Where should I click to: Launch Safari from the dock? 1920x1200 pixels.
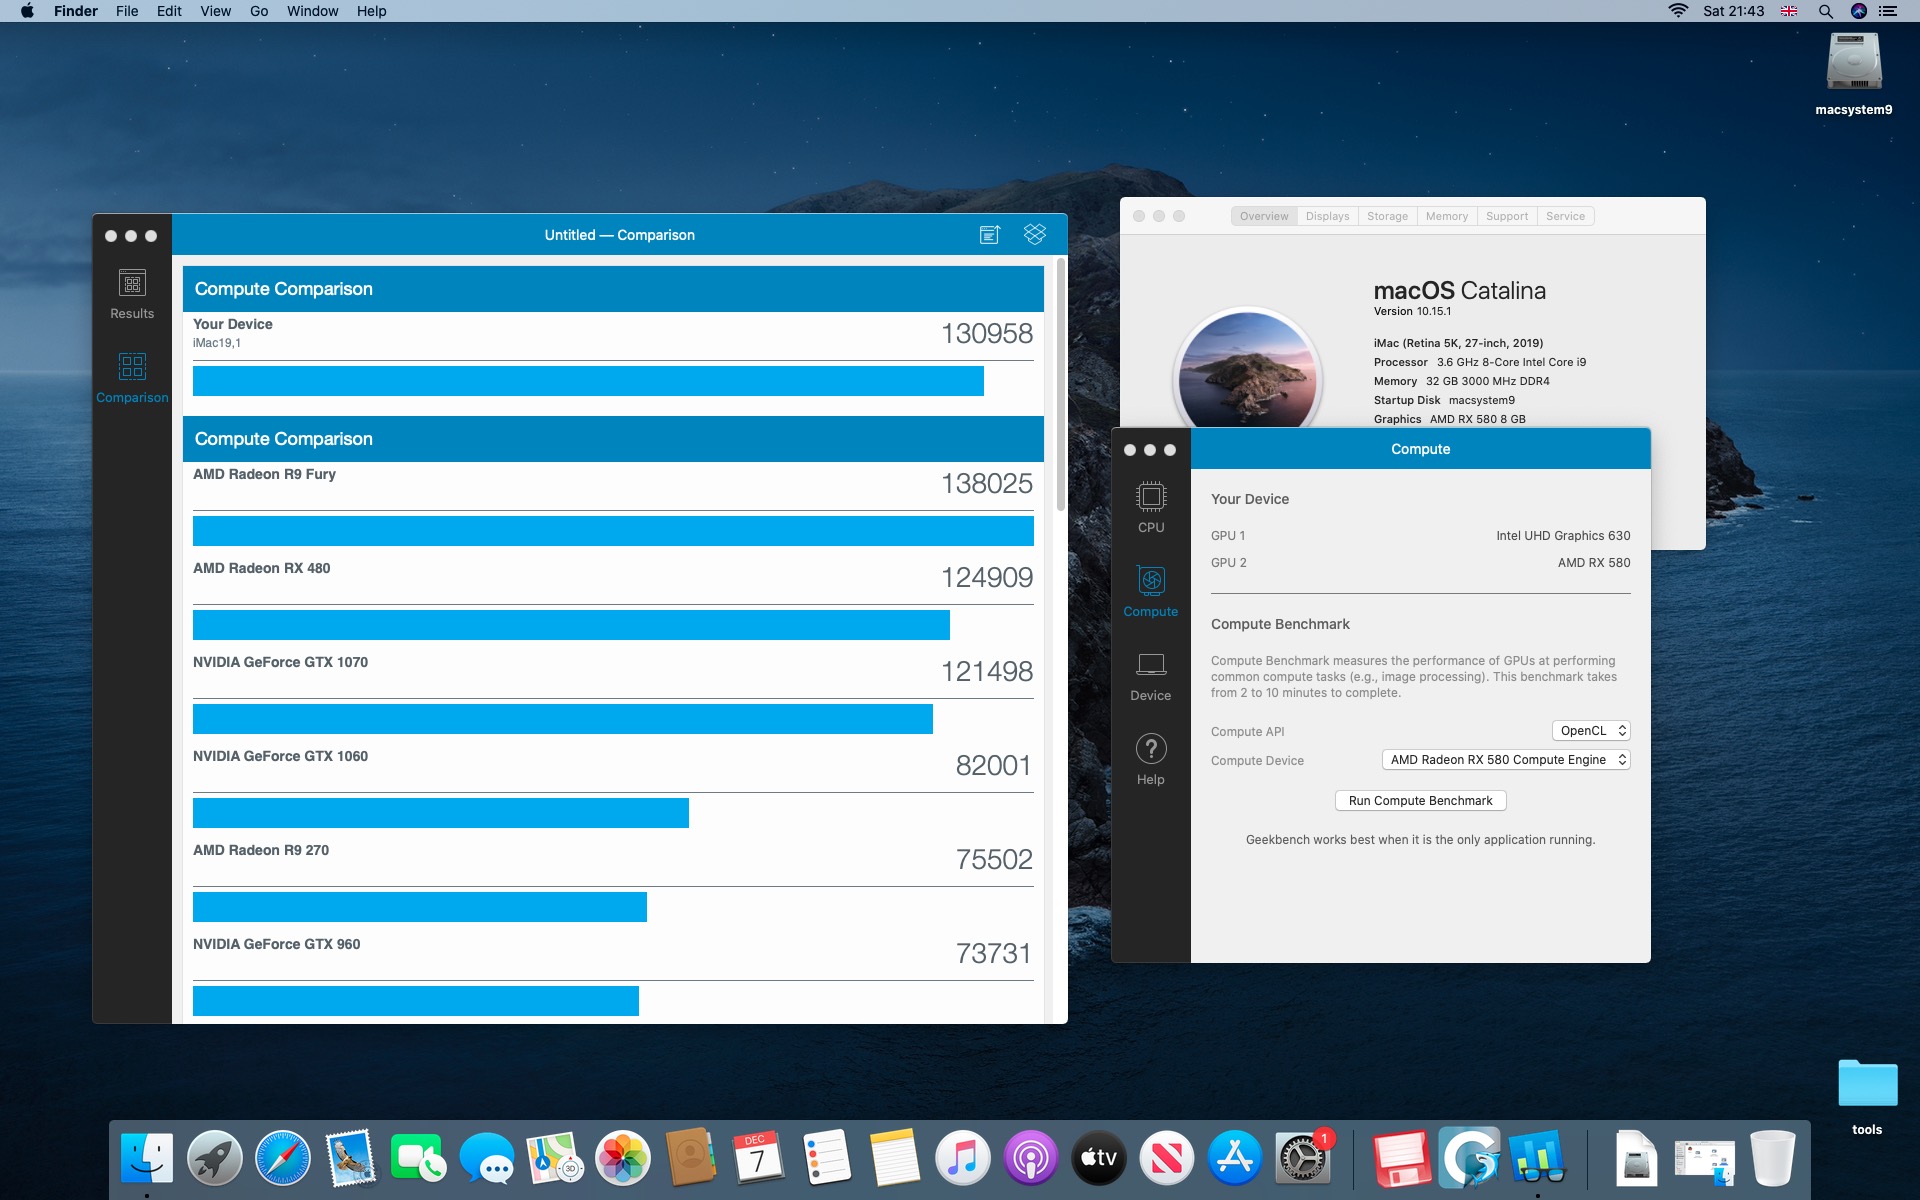[283, 1159]
